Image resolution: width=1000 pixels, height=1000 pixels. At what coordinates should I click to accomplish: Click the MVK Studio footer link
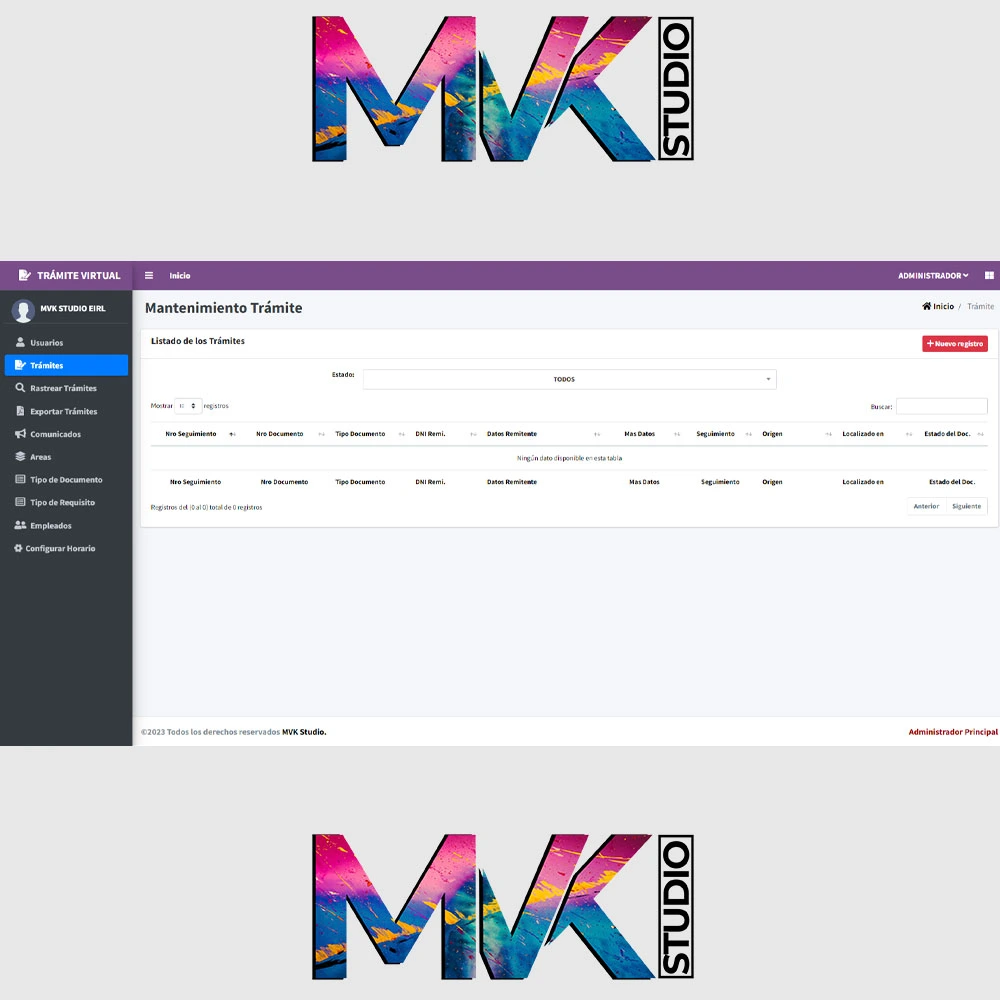pos(304,732)
